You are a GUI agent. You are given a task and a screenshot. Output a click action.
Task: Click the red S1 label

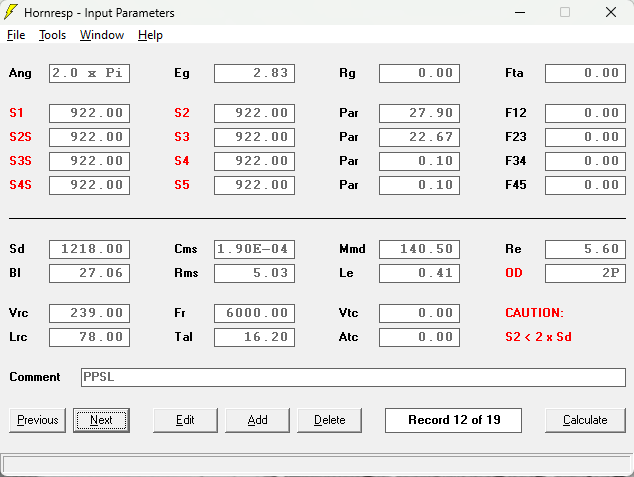[16, 113]
